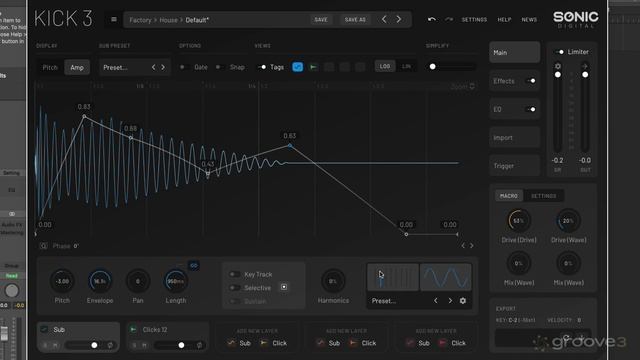Viewport: 640px width, 360px height.
Task: Enable the Key Track switch
Action: 234,274
